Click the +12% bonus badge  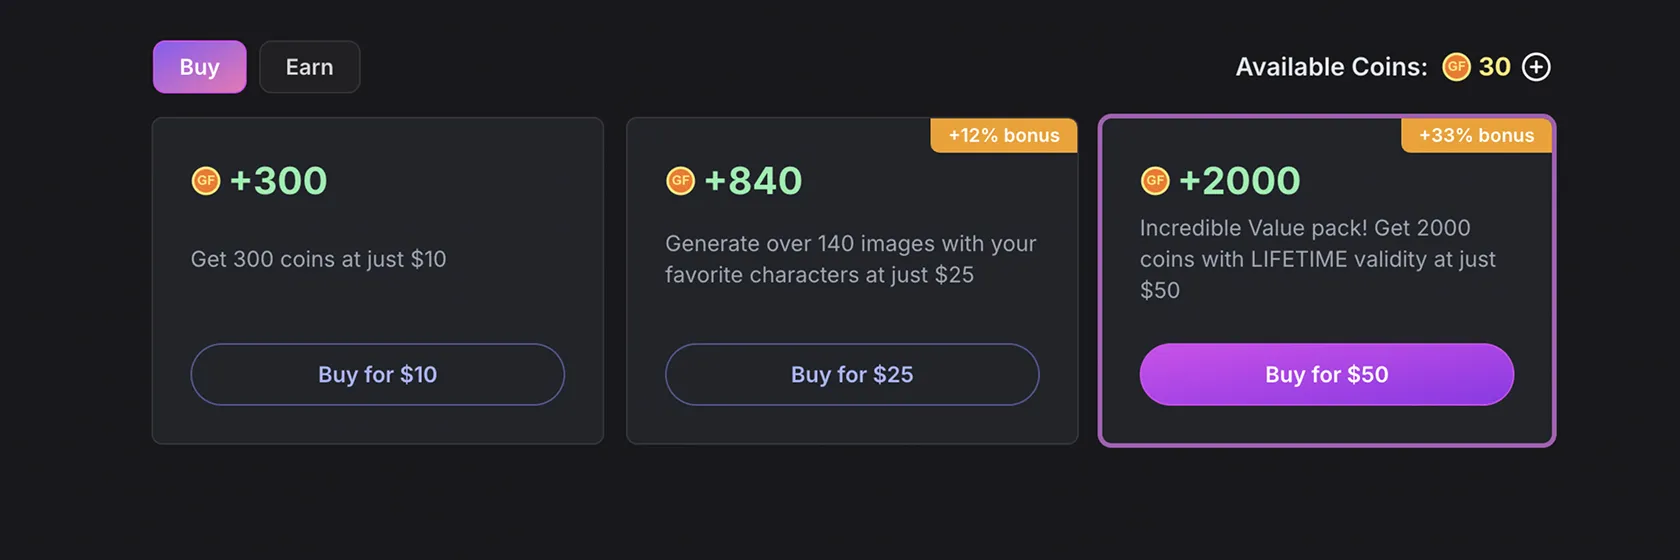point(1003,136)
